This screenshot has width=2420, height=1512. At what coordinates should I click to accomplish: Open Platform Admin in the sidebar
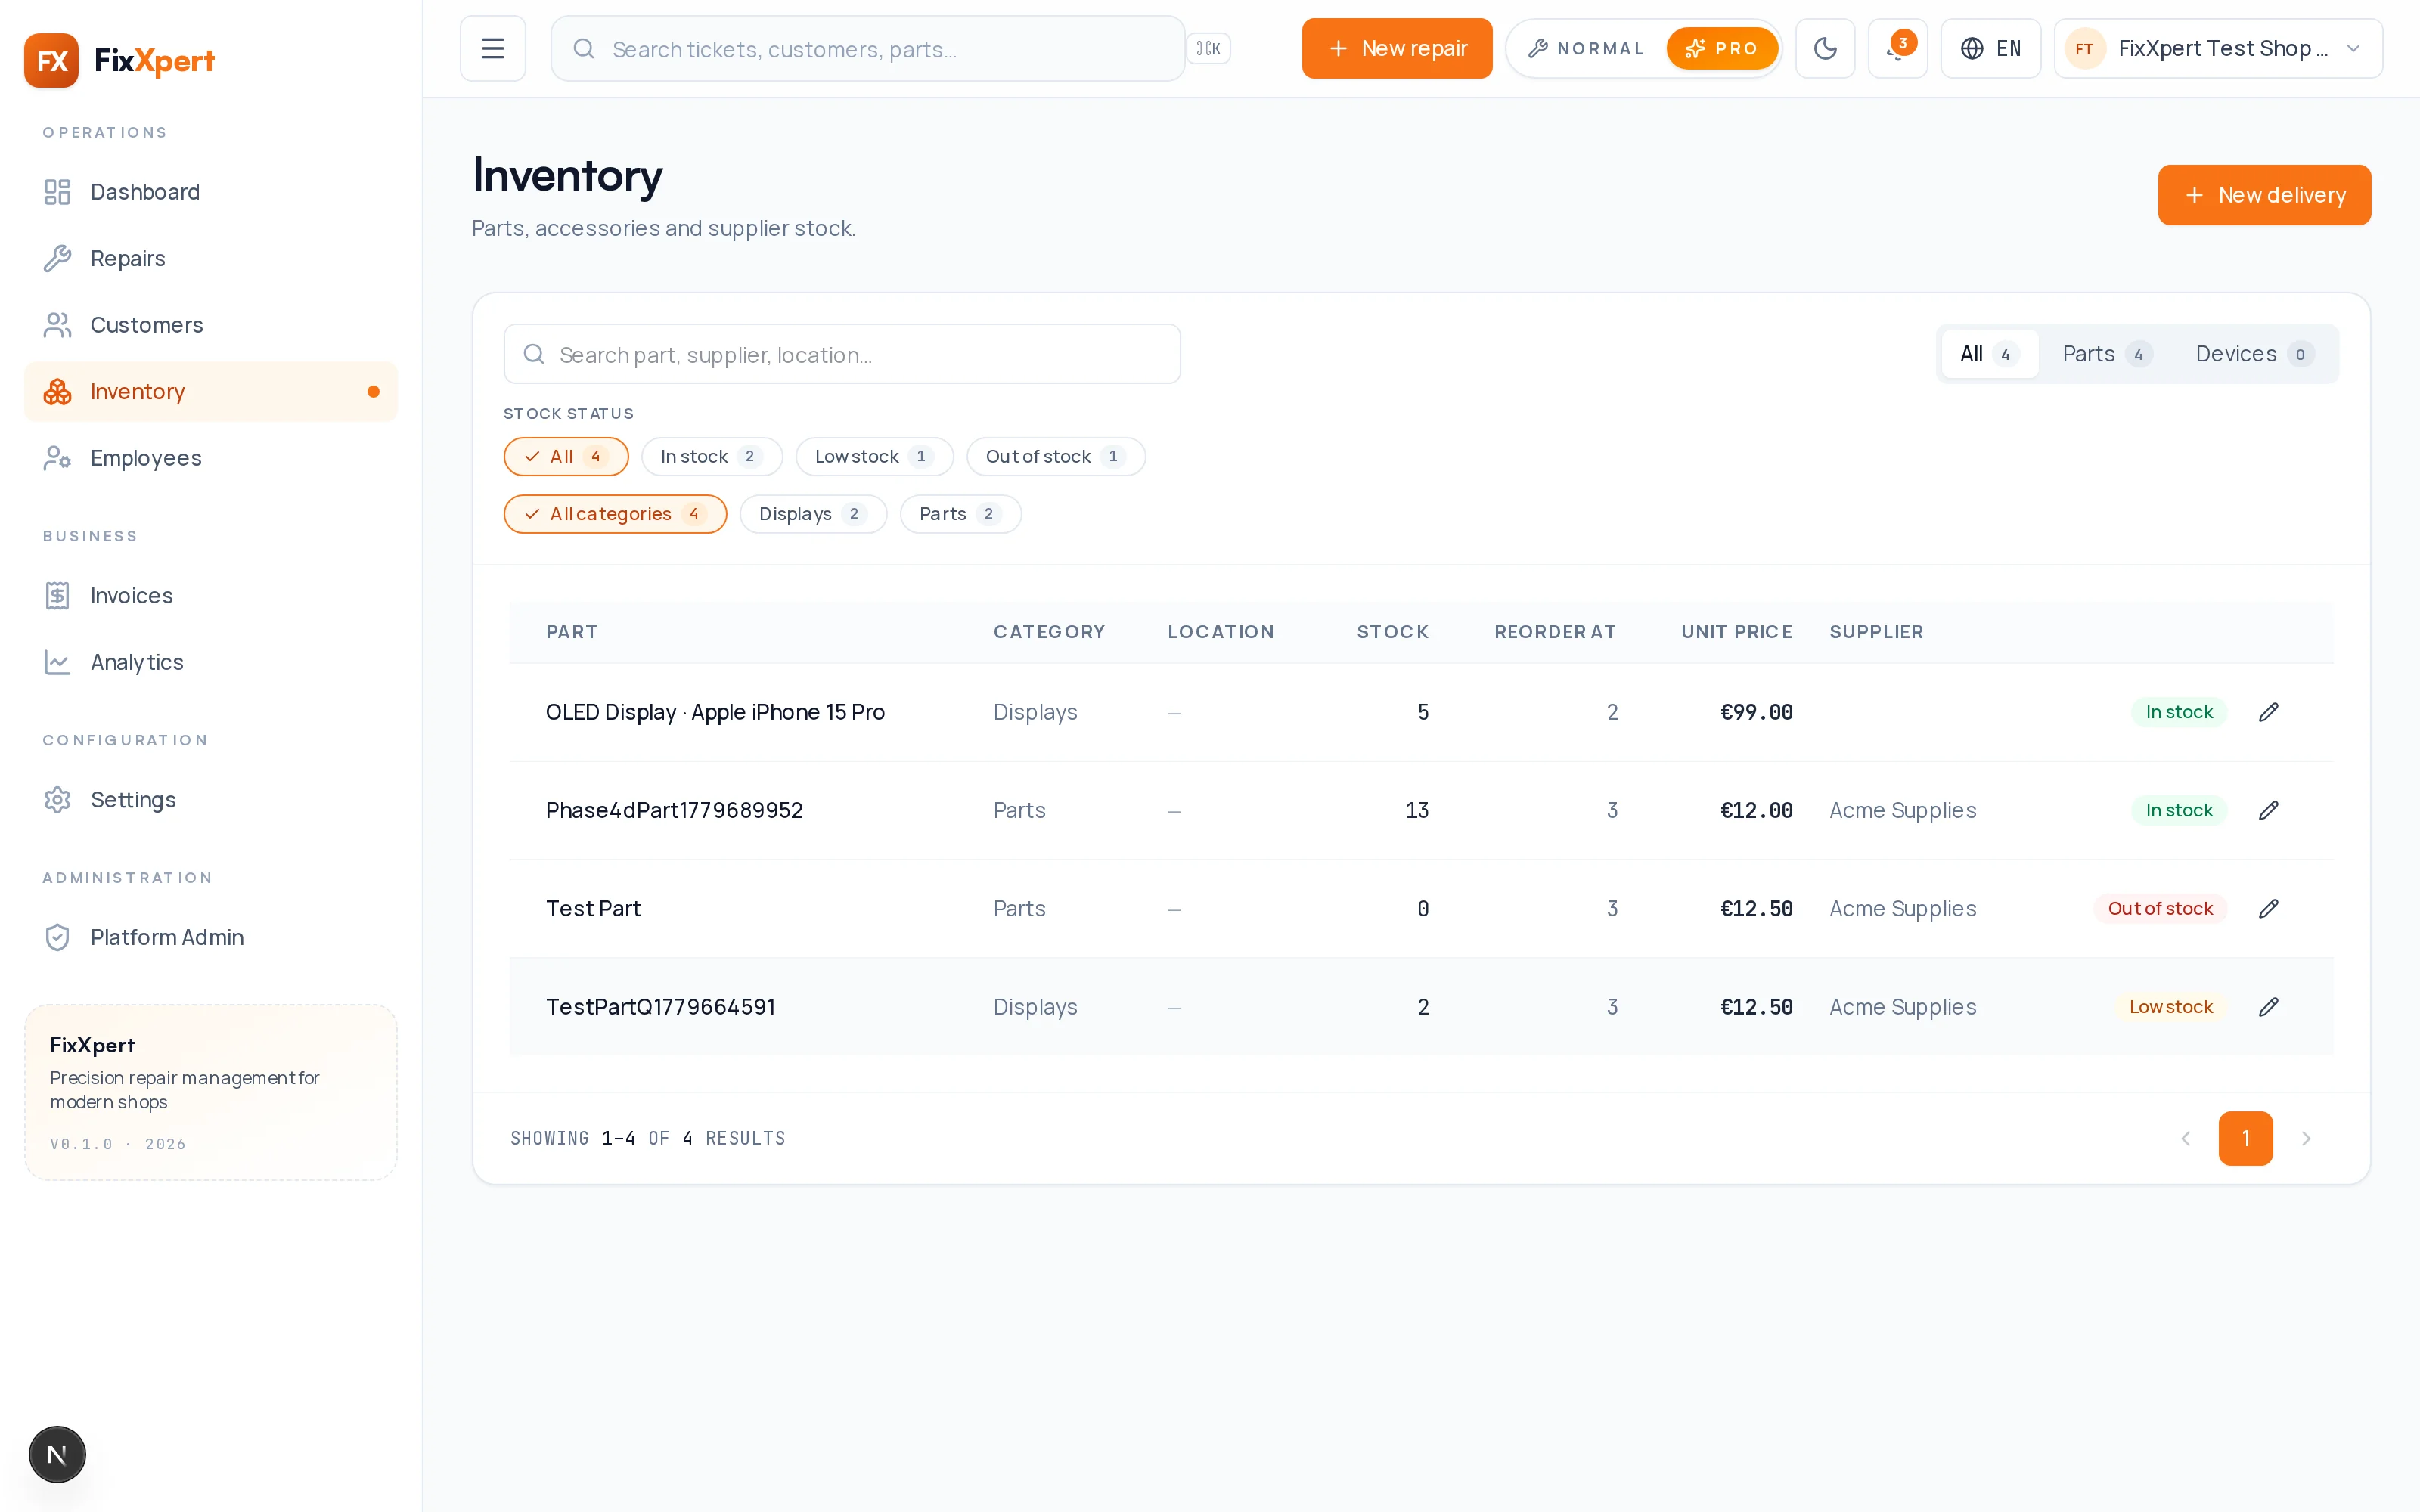point(210,937)
